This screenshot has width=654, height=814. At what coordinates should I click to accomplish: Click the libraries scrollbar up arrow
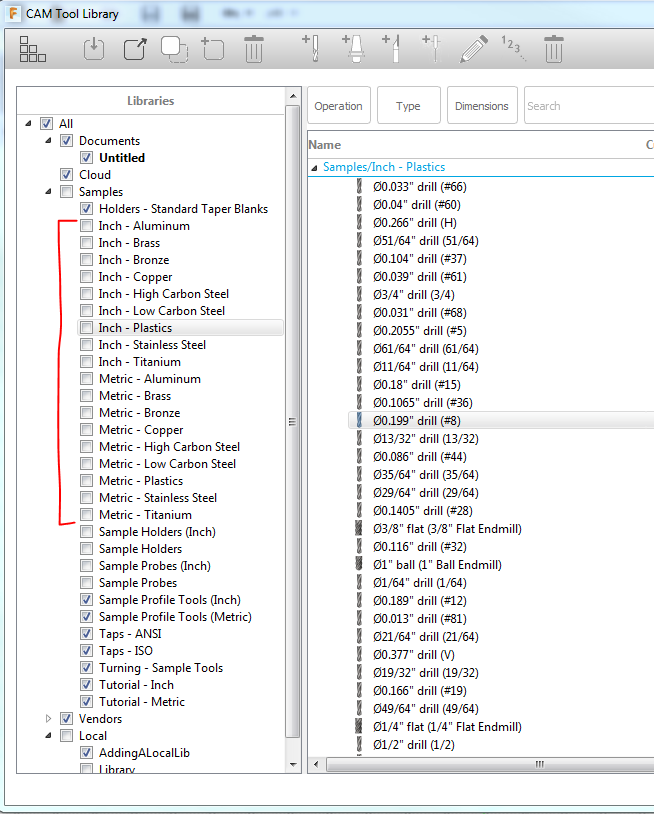pos(293,96)
